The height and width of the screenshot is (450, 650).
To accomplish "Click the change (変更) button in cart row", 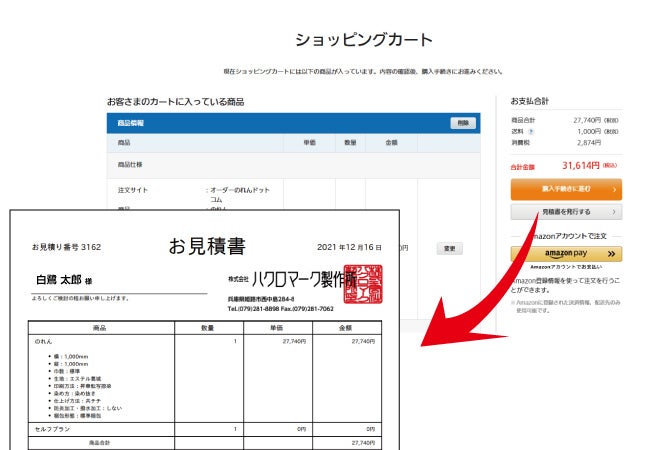I will tap(450, 249).
